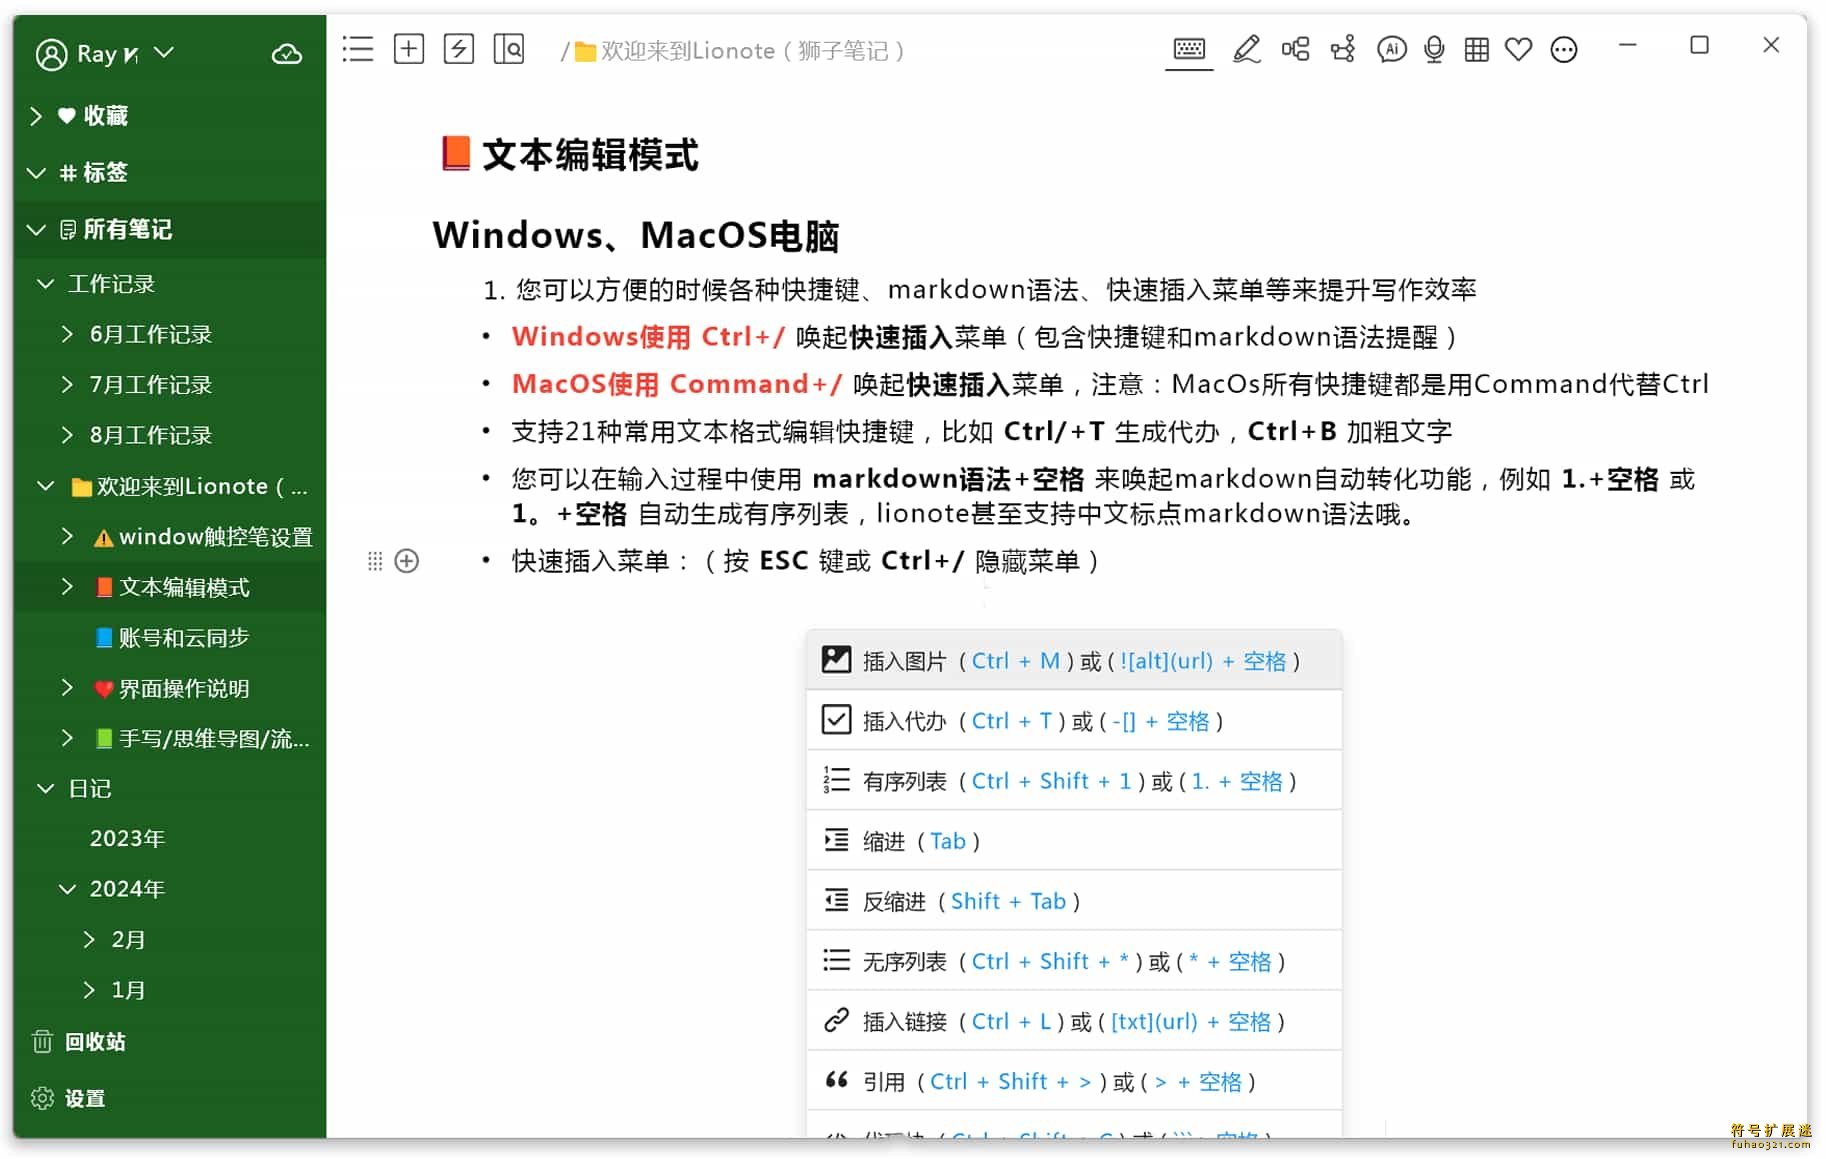
Task: Click the ordered list menu icon
Action: tap(836, 780)
